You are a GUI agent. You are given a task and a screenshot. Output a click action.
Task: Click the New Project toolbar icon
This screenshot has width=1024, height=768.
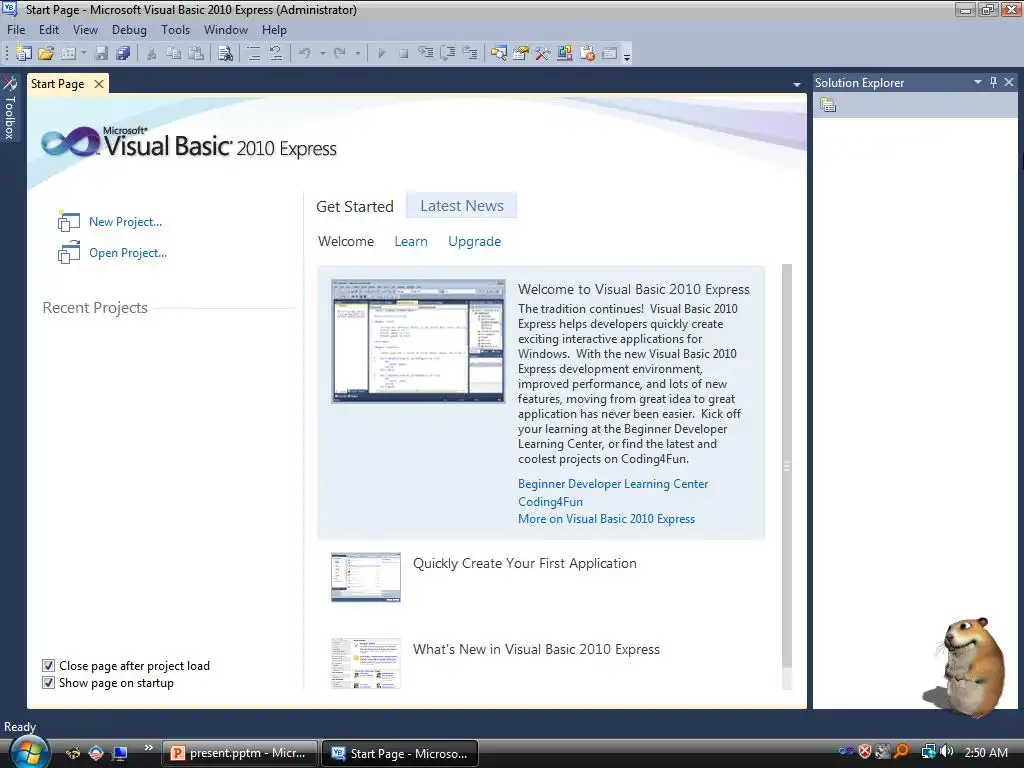[24, 54]
